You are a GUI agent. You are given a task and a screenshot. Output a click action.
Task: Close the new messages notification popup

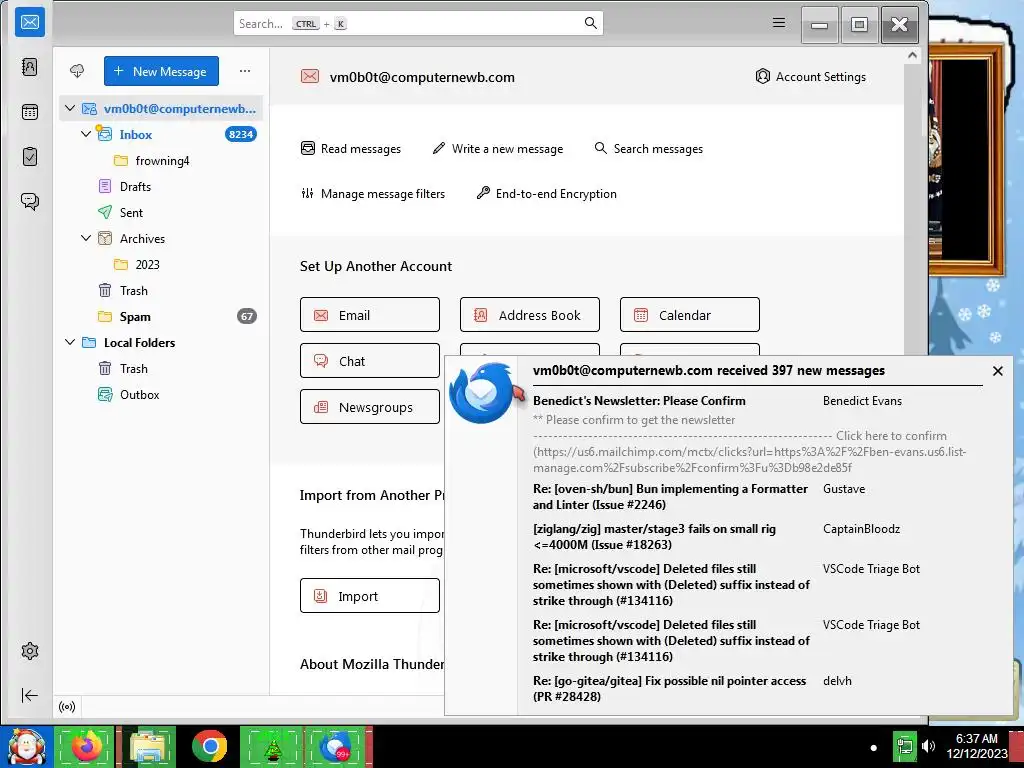click(x=997, y=371)
